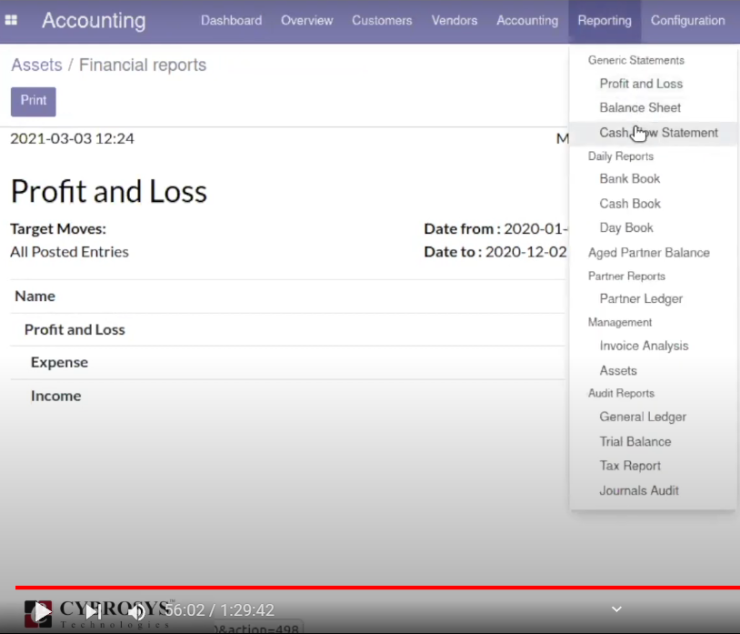Mute the video volume icon

pyautogui.click(x=137, y=612)
